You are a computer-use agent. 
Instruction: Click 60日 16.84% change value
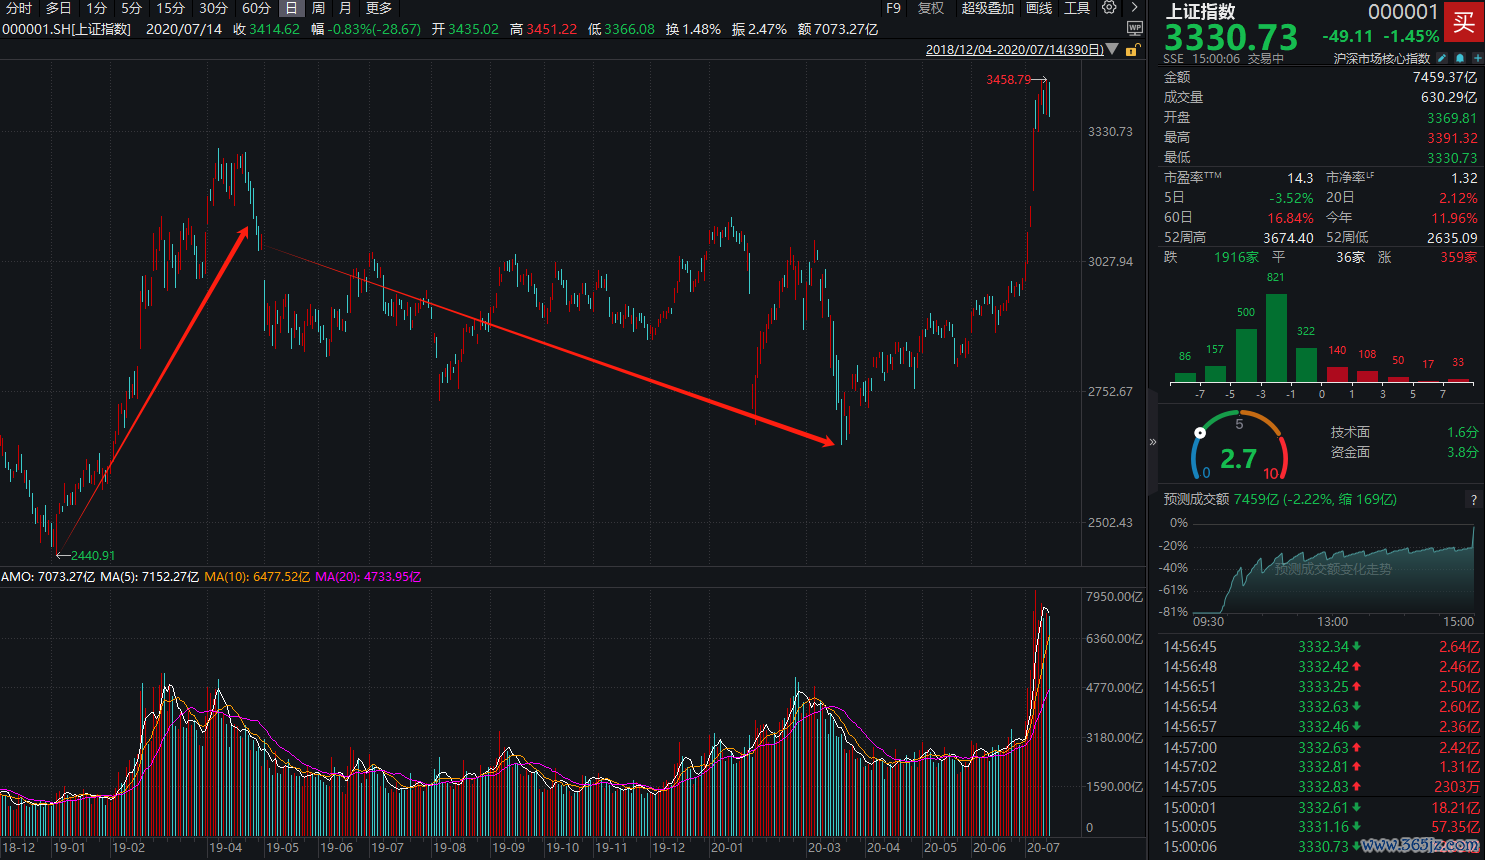[x=1290, y=218]
